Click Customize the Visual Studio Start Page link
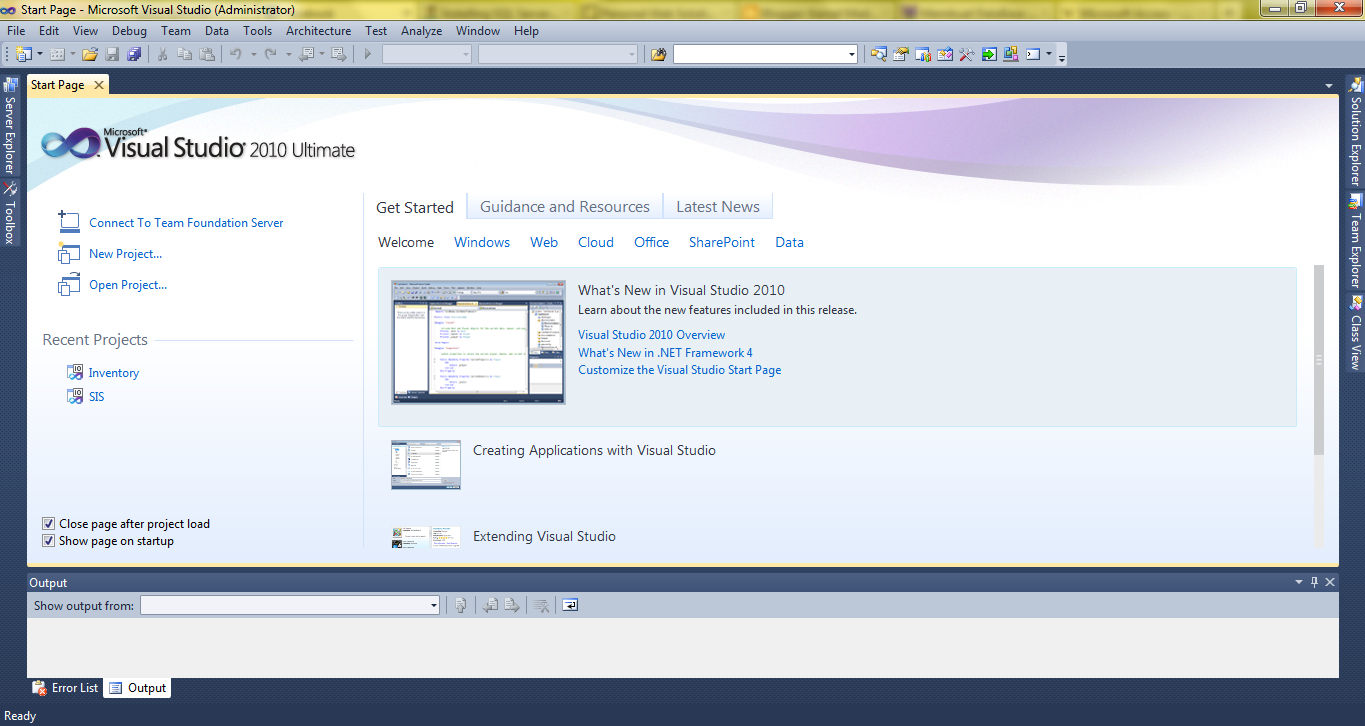Viewport: 1365px width, 726px height. click(x=680, y=370)
